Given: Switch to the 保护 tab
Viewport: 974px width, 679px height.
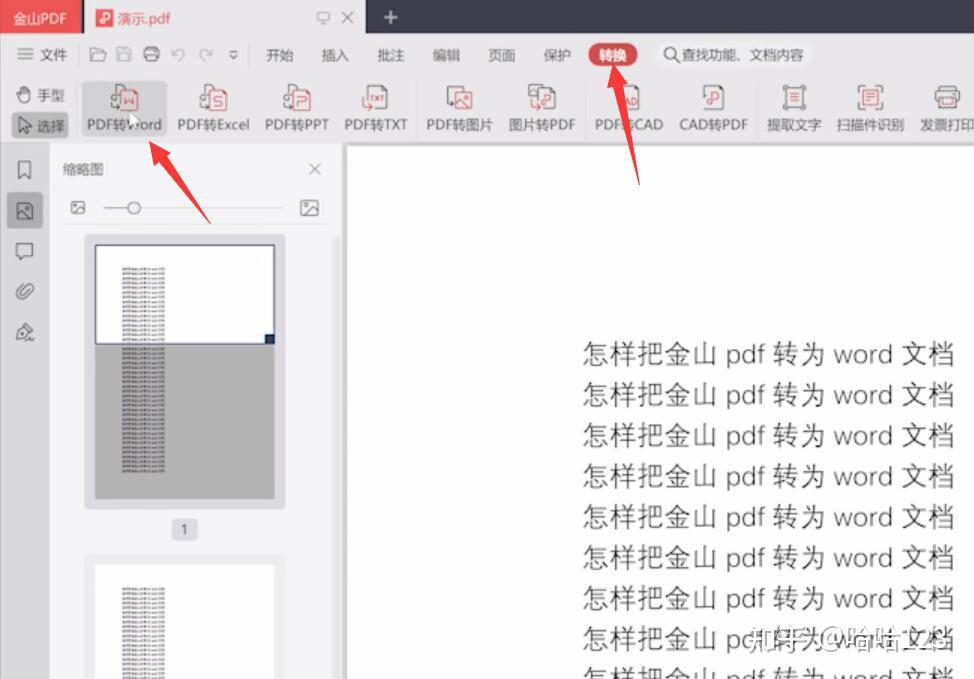Looking at the screenshot, I should click(557, 55).
